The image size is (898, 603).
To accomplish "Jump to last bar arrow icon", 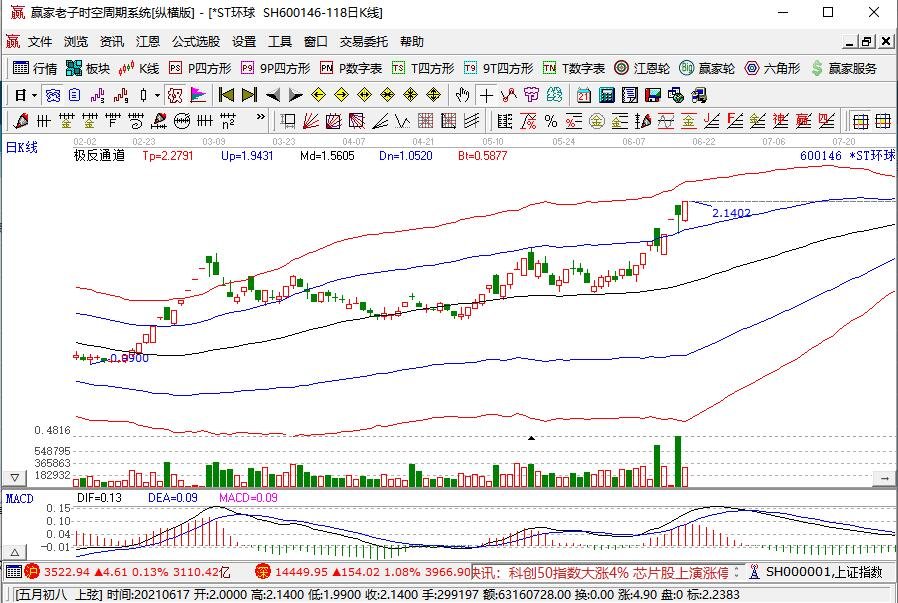I will (x=250, y=95).
